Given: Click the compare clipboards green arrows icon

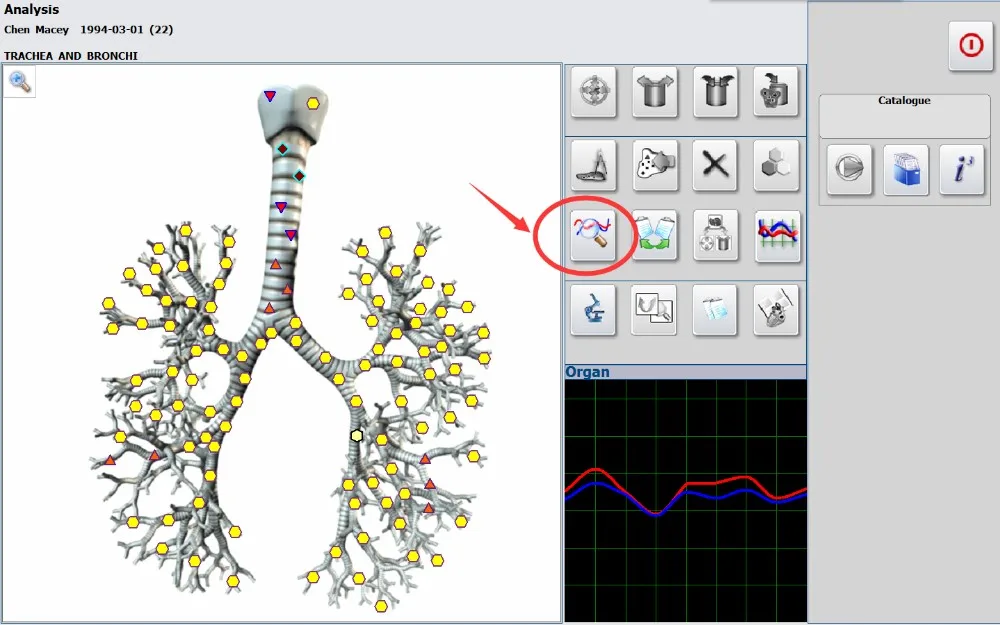Looking at the screenshot, I should click(x=654, y=235).
